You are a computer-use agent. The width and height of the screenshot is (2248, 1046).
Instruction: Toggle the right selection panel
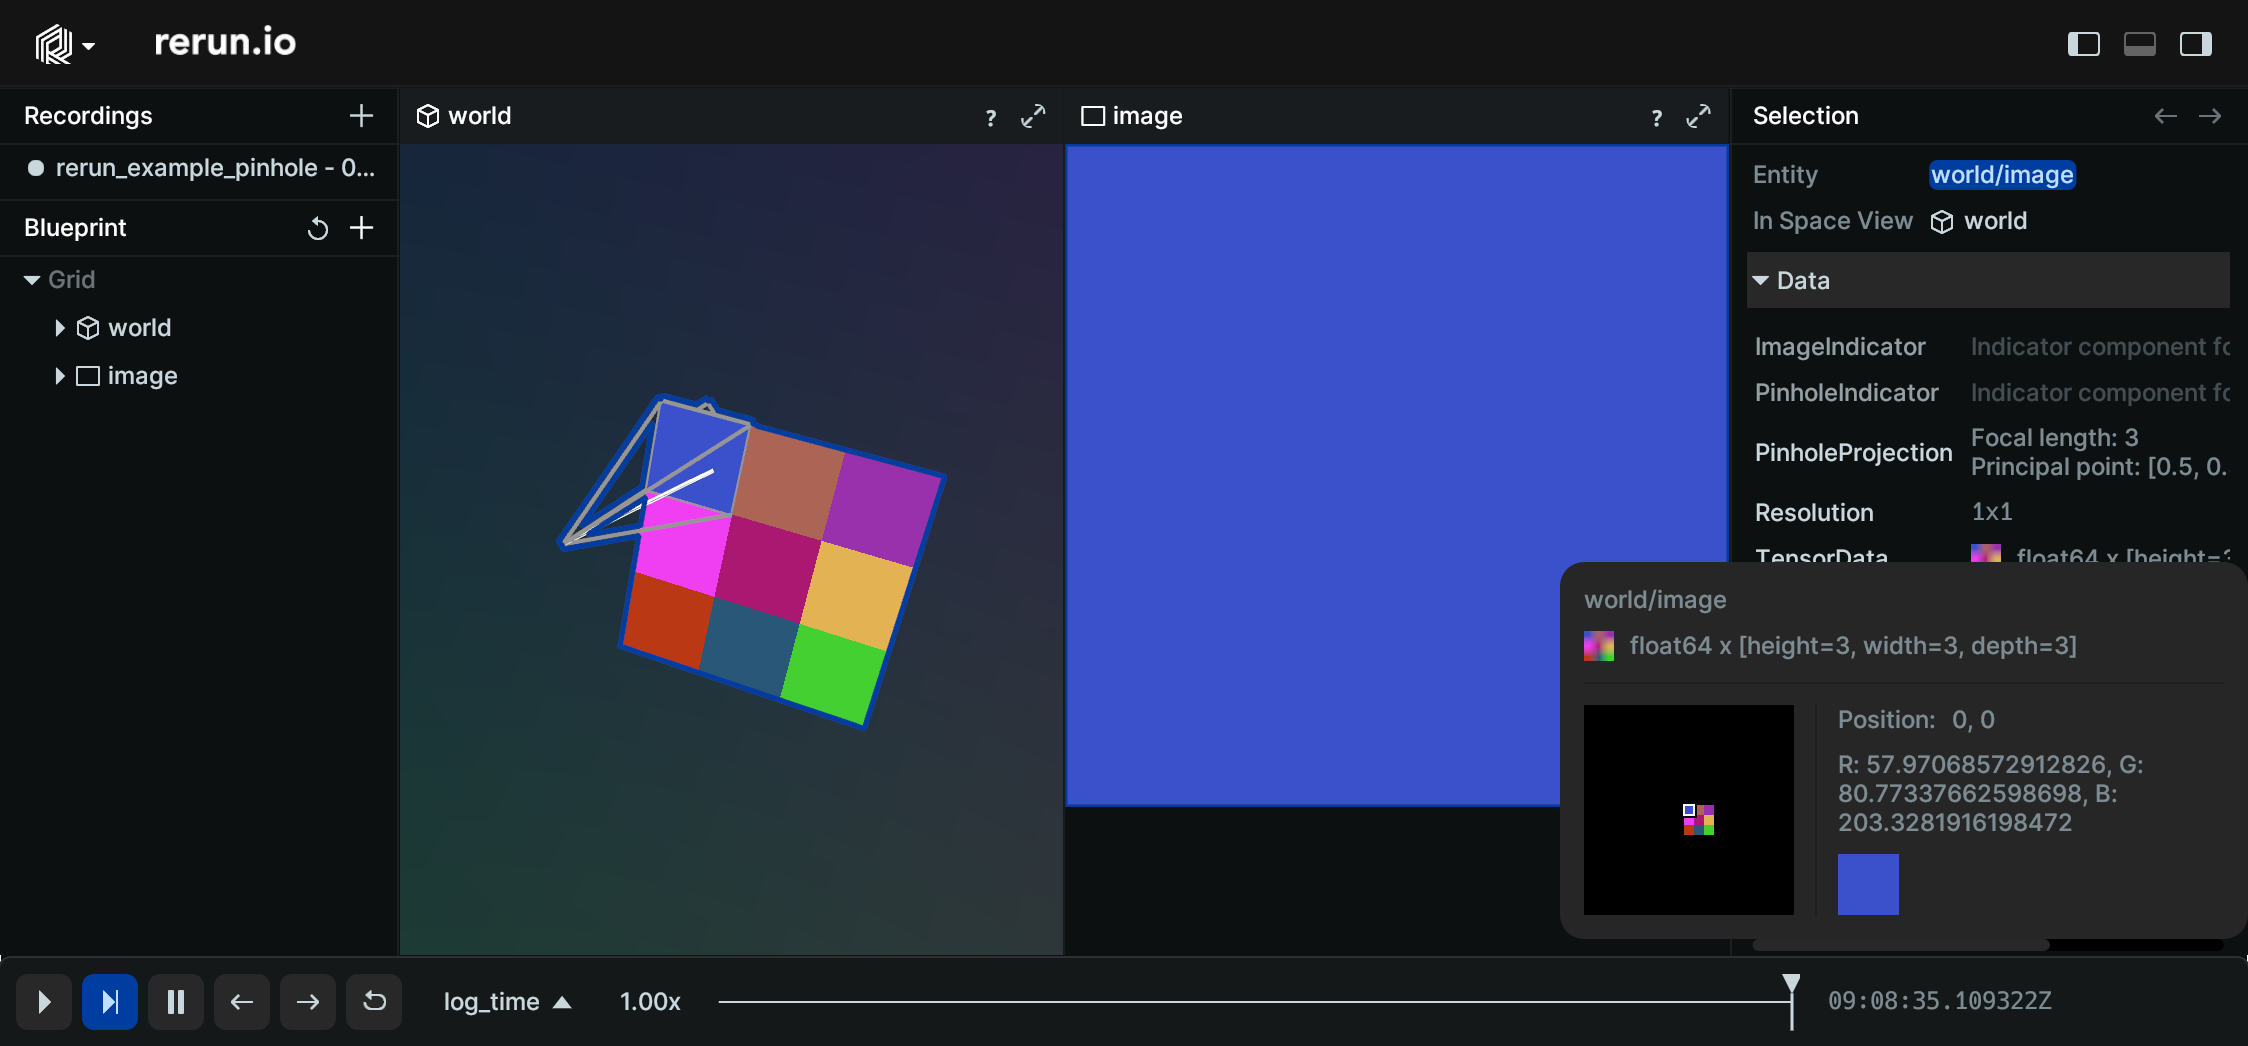(2196, 43)
